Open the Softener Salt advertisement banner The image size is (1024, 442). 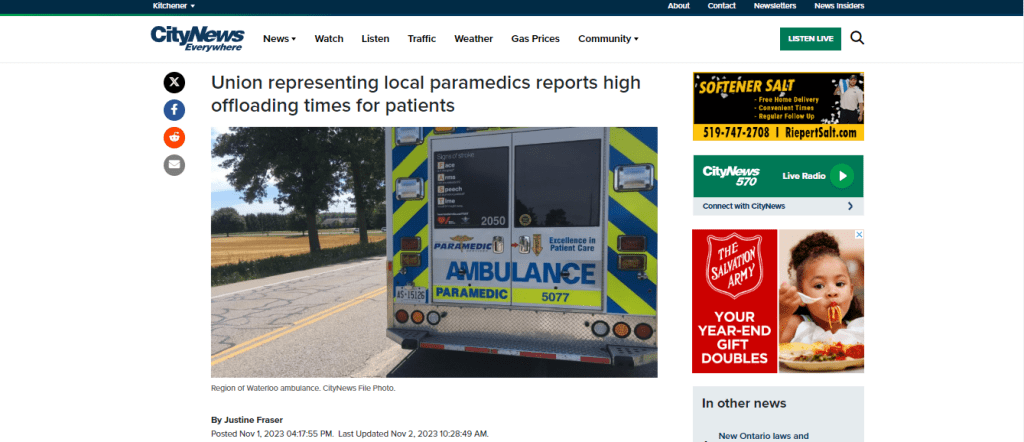click(778, 106)
